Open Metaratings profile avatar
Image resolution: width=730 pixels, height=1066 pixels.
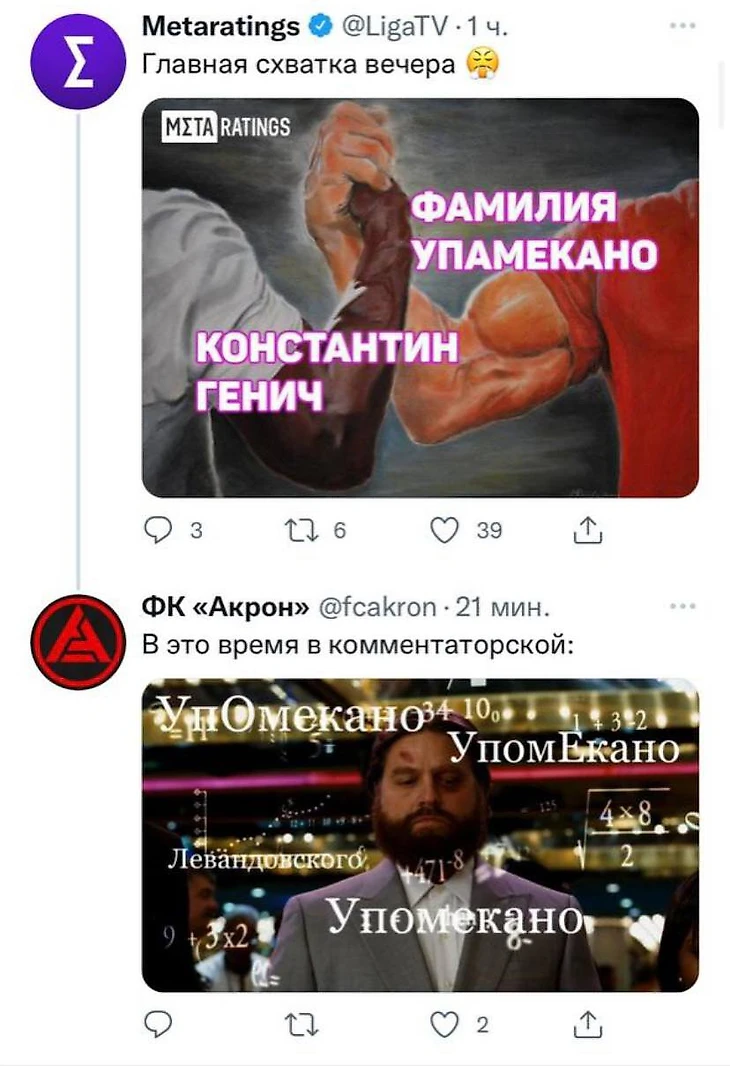[78, 63]
